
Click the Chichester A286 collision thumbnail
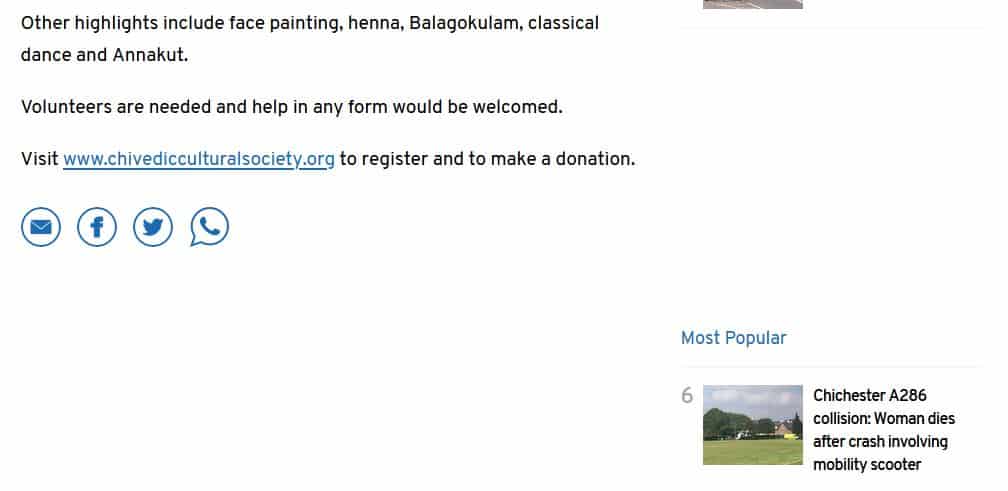coord(752,425)
